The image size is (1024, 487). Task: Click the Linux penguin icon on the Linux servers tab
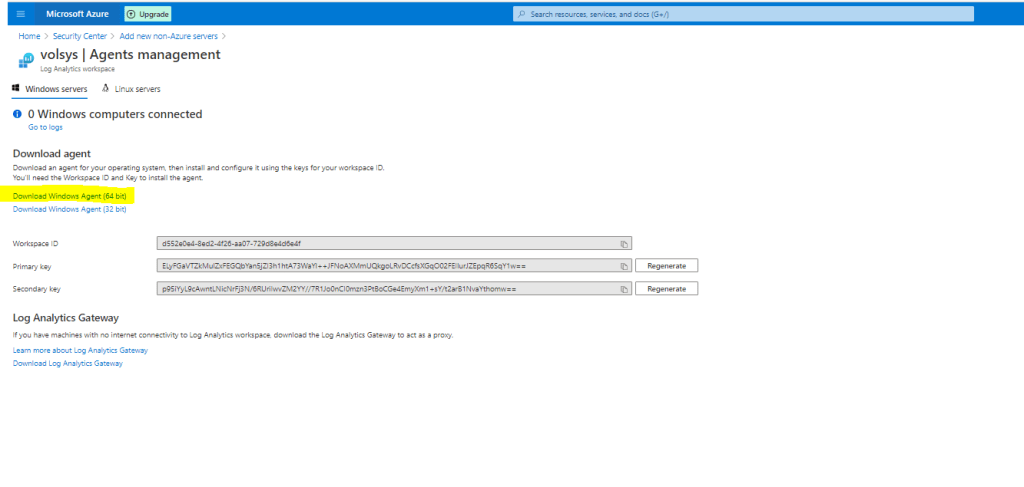point(105,88)
